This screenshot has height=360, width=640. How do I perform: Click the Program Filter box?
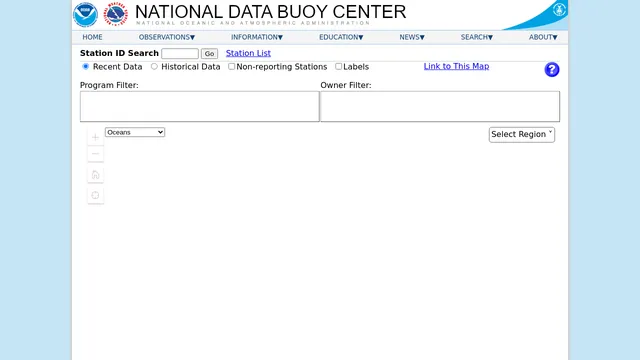(200, 107)
